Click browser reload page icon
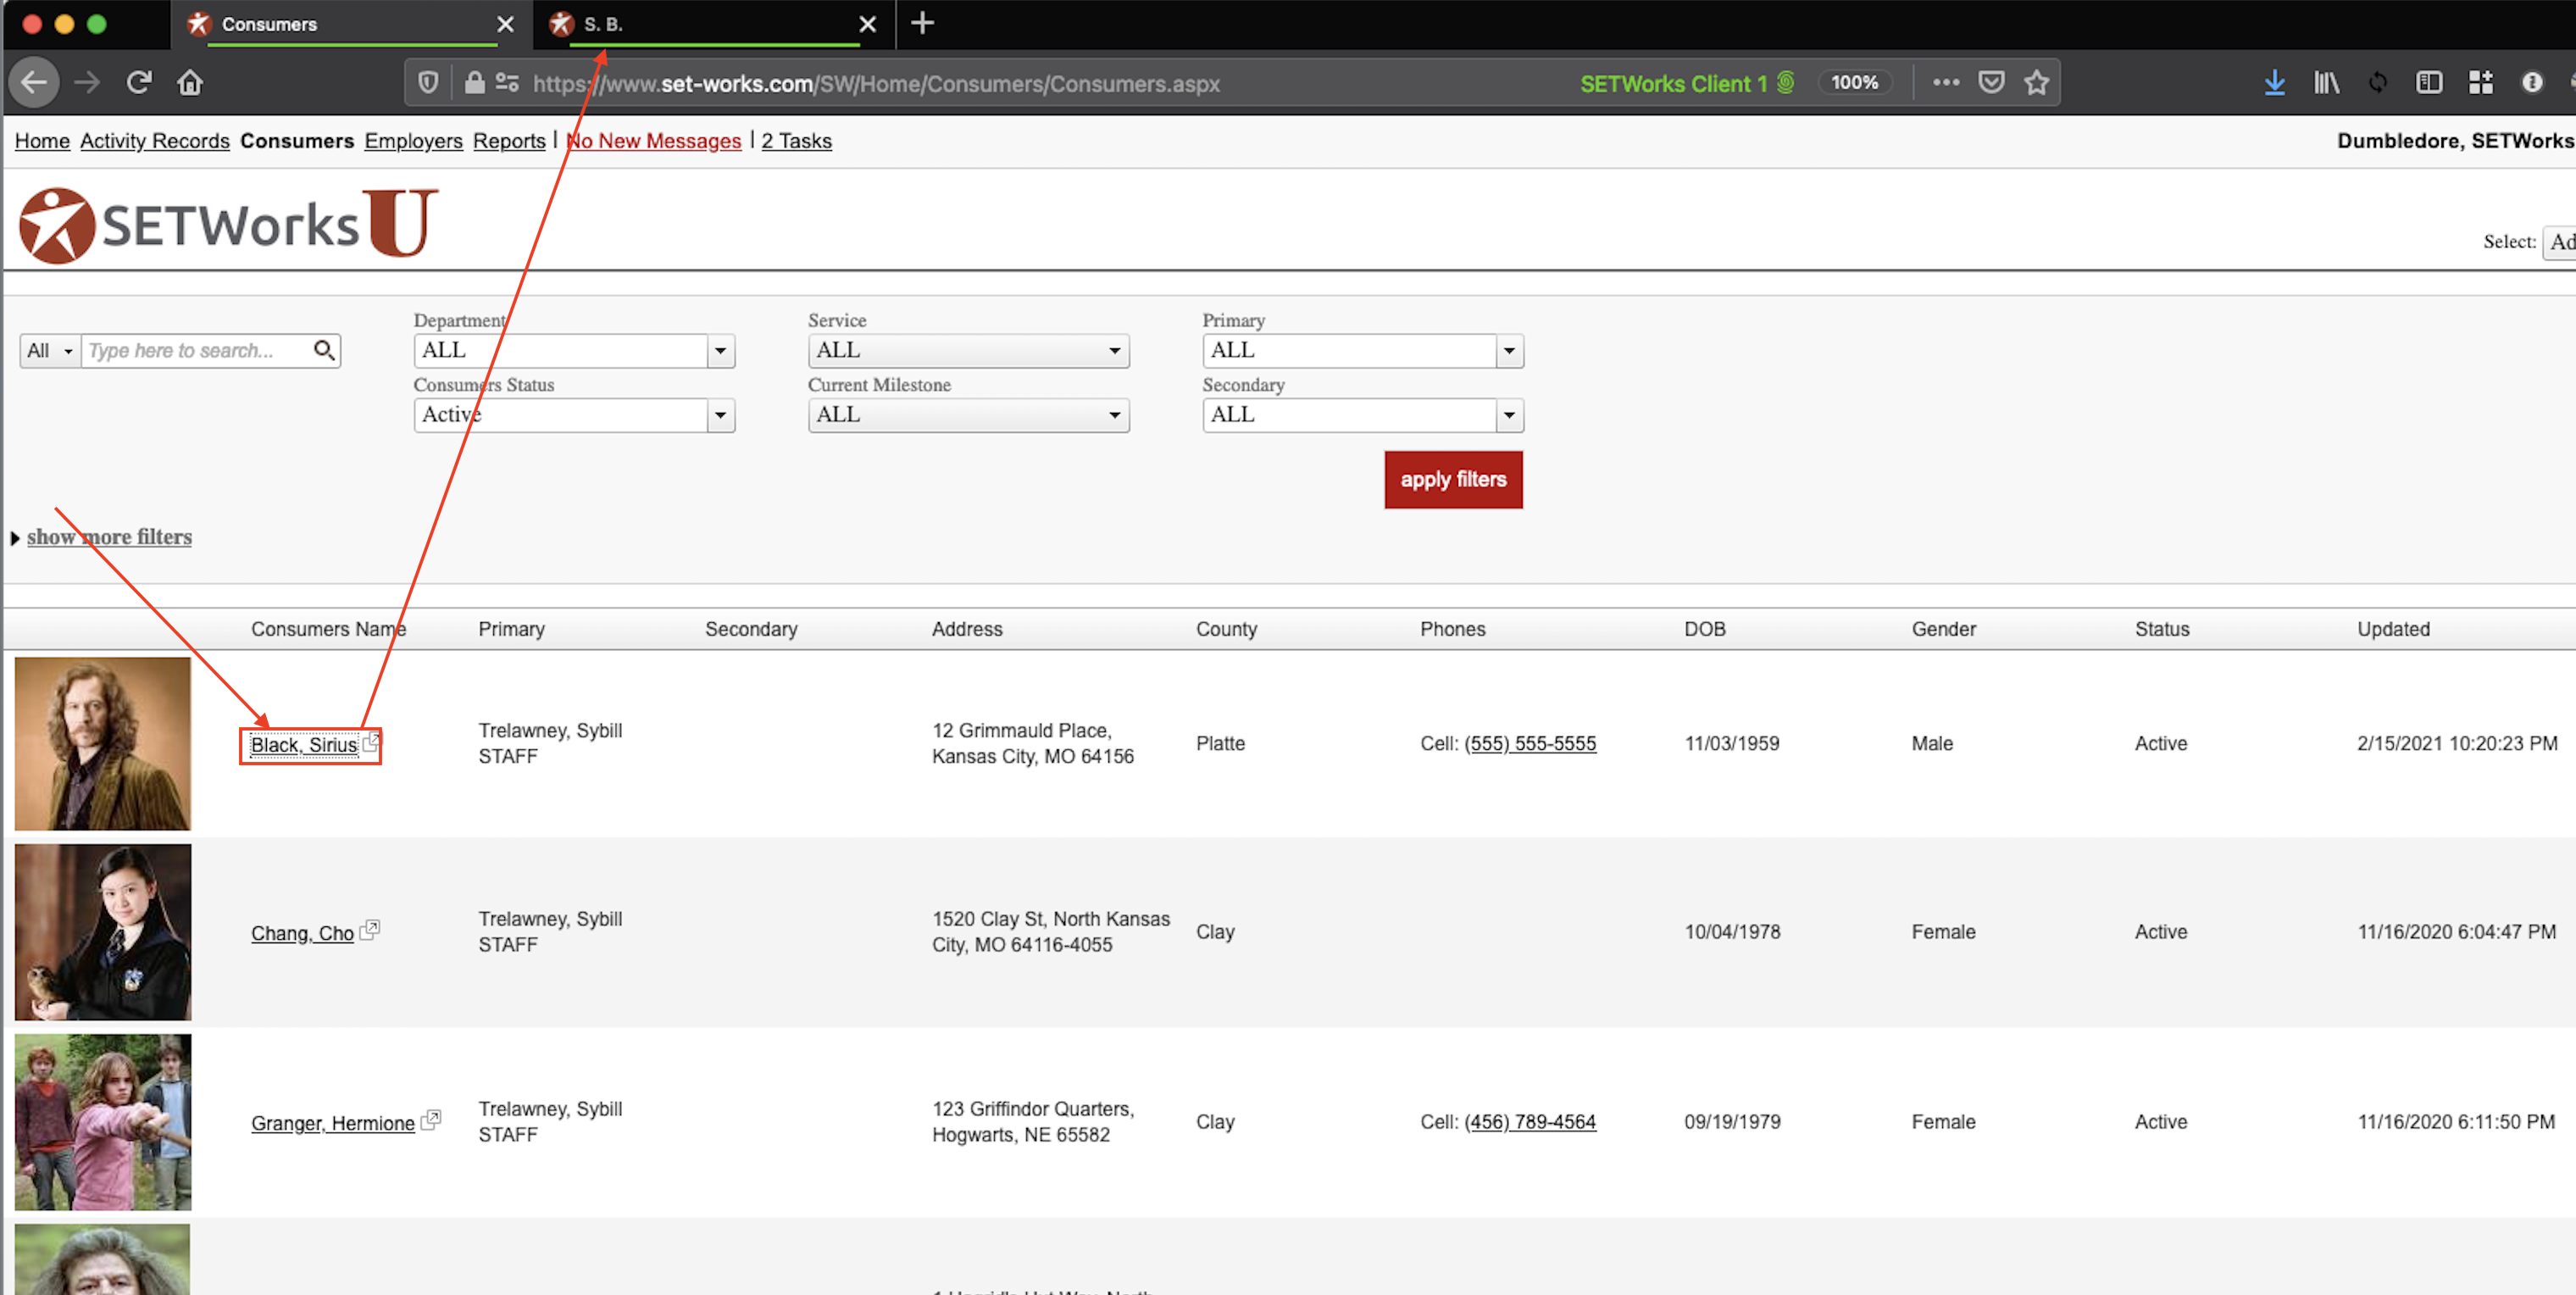Screen dimensions: 2576x1295 tap(139, 82)
